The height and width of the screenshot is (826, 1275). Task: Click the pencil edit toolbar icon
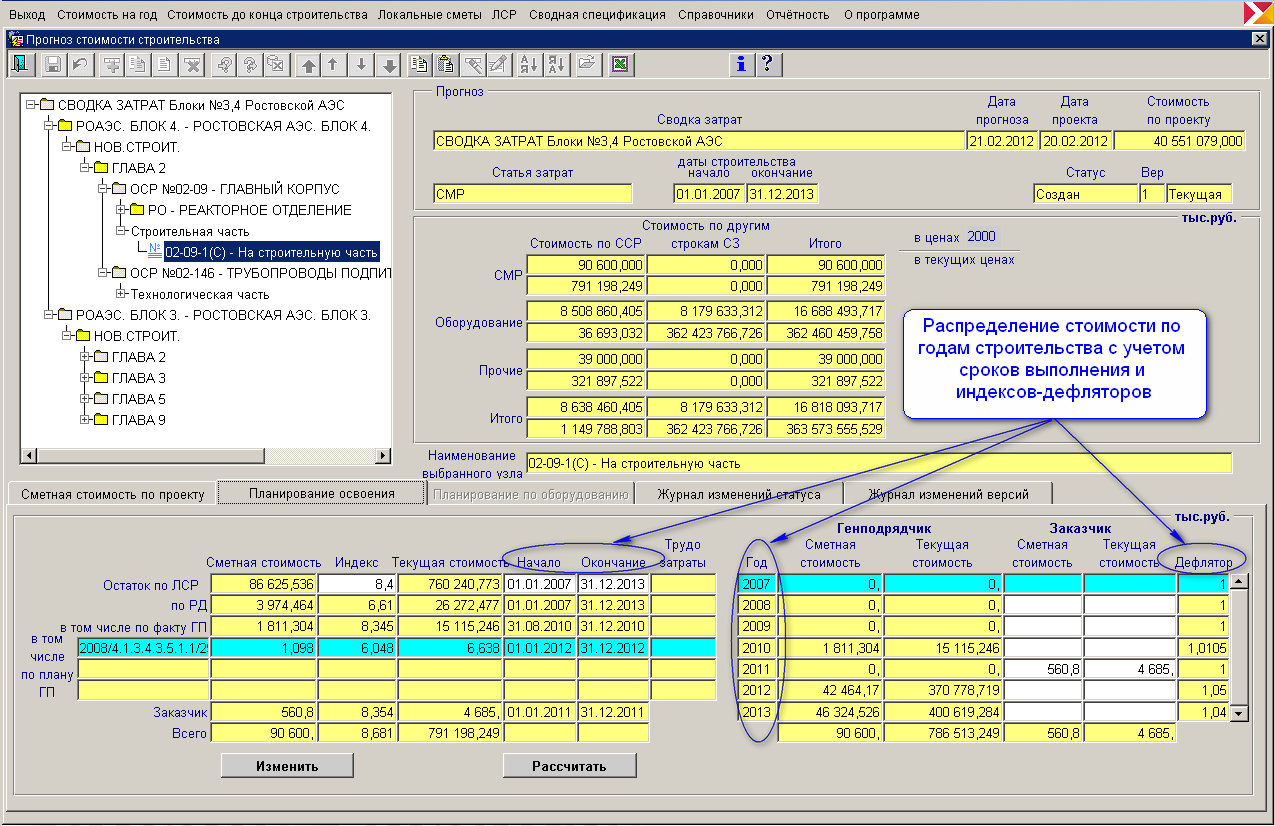point(499,64)
